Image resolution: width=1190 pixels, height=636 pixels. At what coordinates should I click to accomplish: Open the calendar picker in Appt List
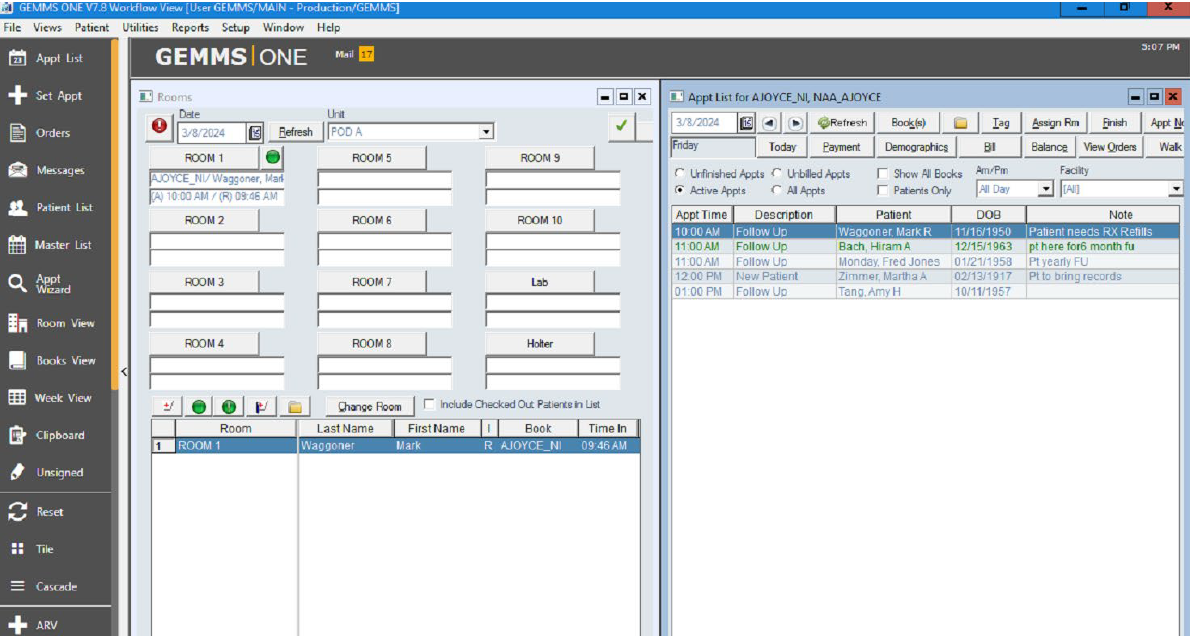click(x=746, y=123)
